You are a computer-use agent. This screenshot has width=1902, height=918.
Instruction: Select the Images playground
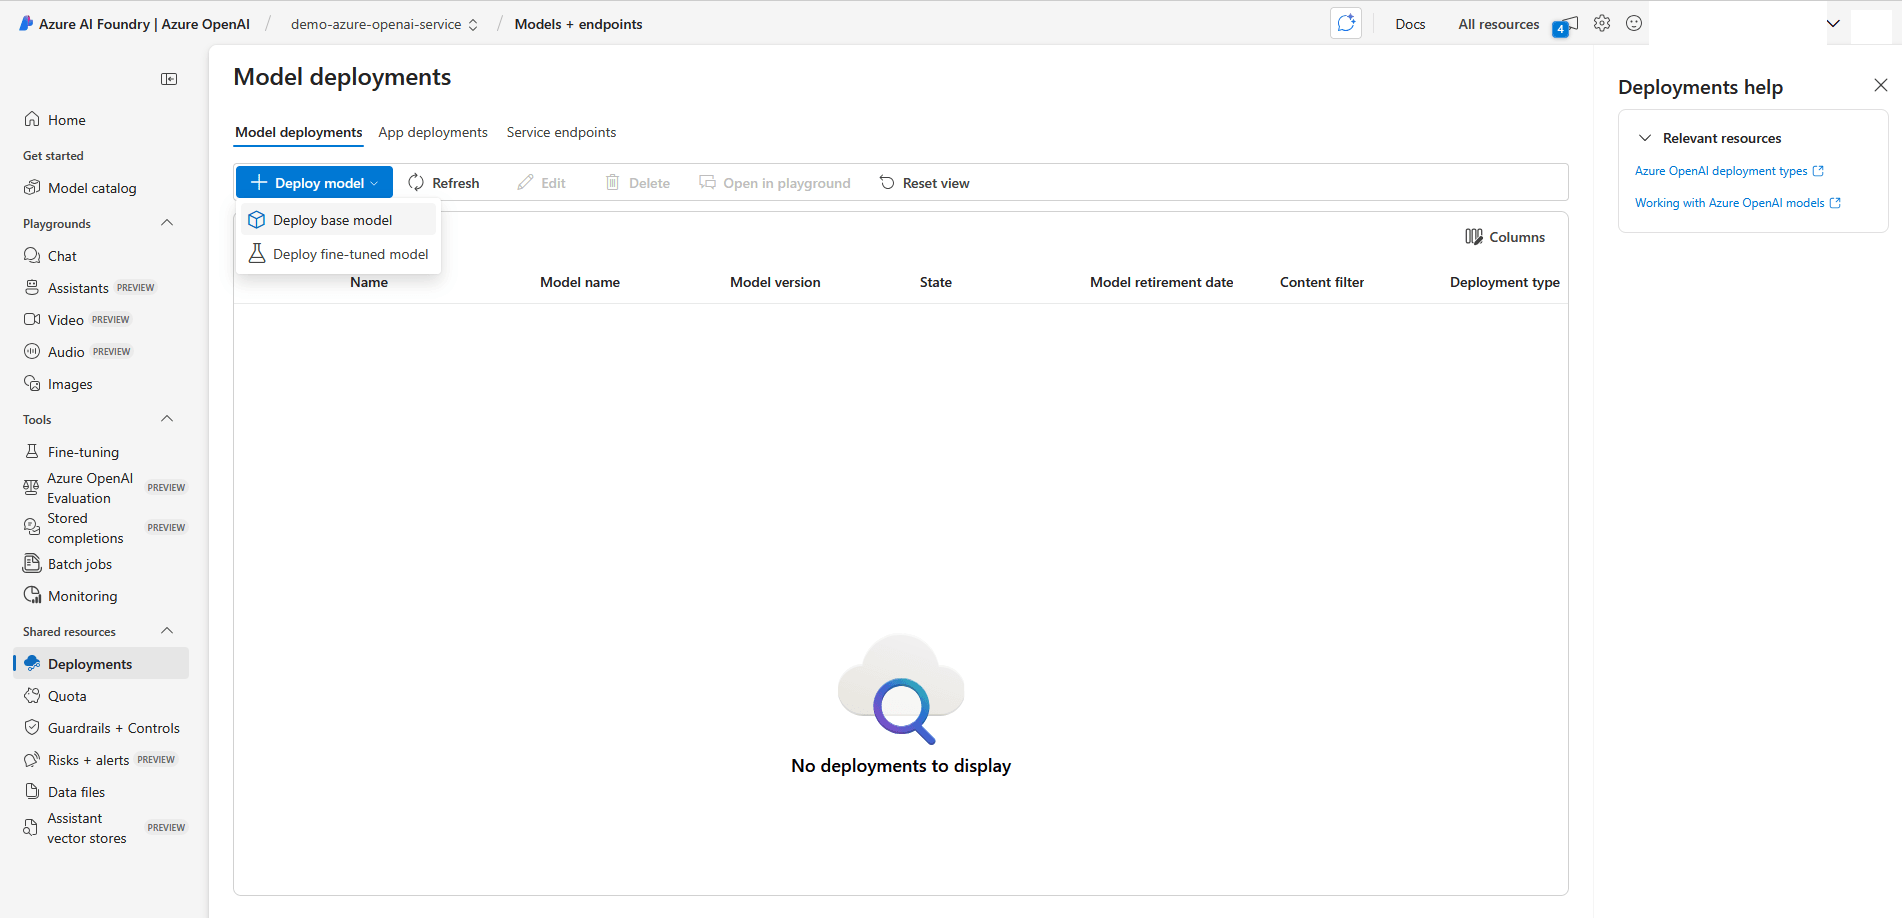pyautogui.click(x=69, y=383)
